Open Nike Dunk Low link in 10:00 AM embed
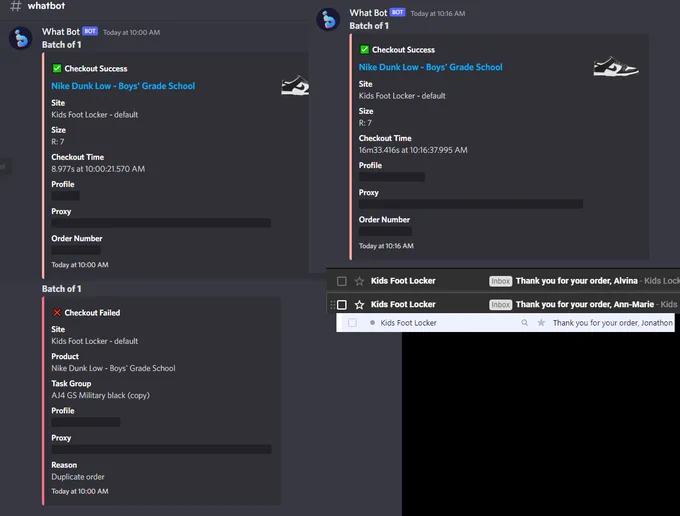The width and height of the screenshot is (680, 516). click(123, 86)
